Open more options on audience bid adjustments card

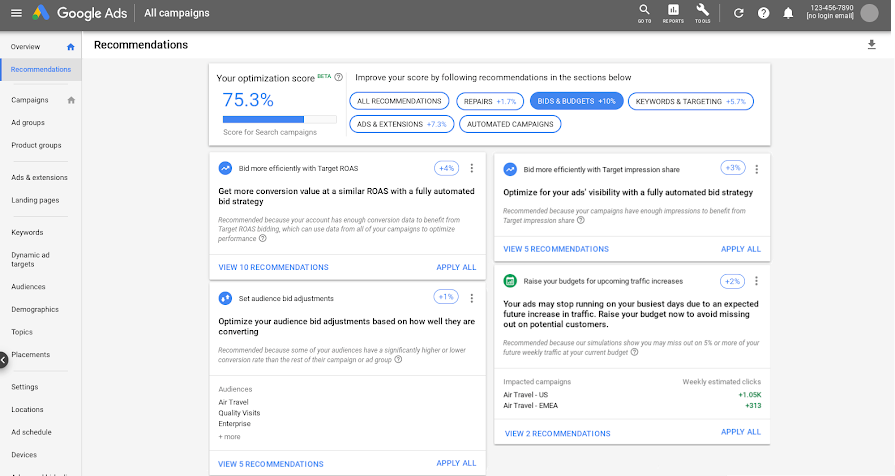pyautogui.click(x=471, y=298)
